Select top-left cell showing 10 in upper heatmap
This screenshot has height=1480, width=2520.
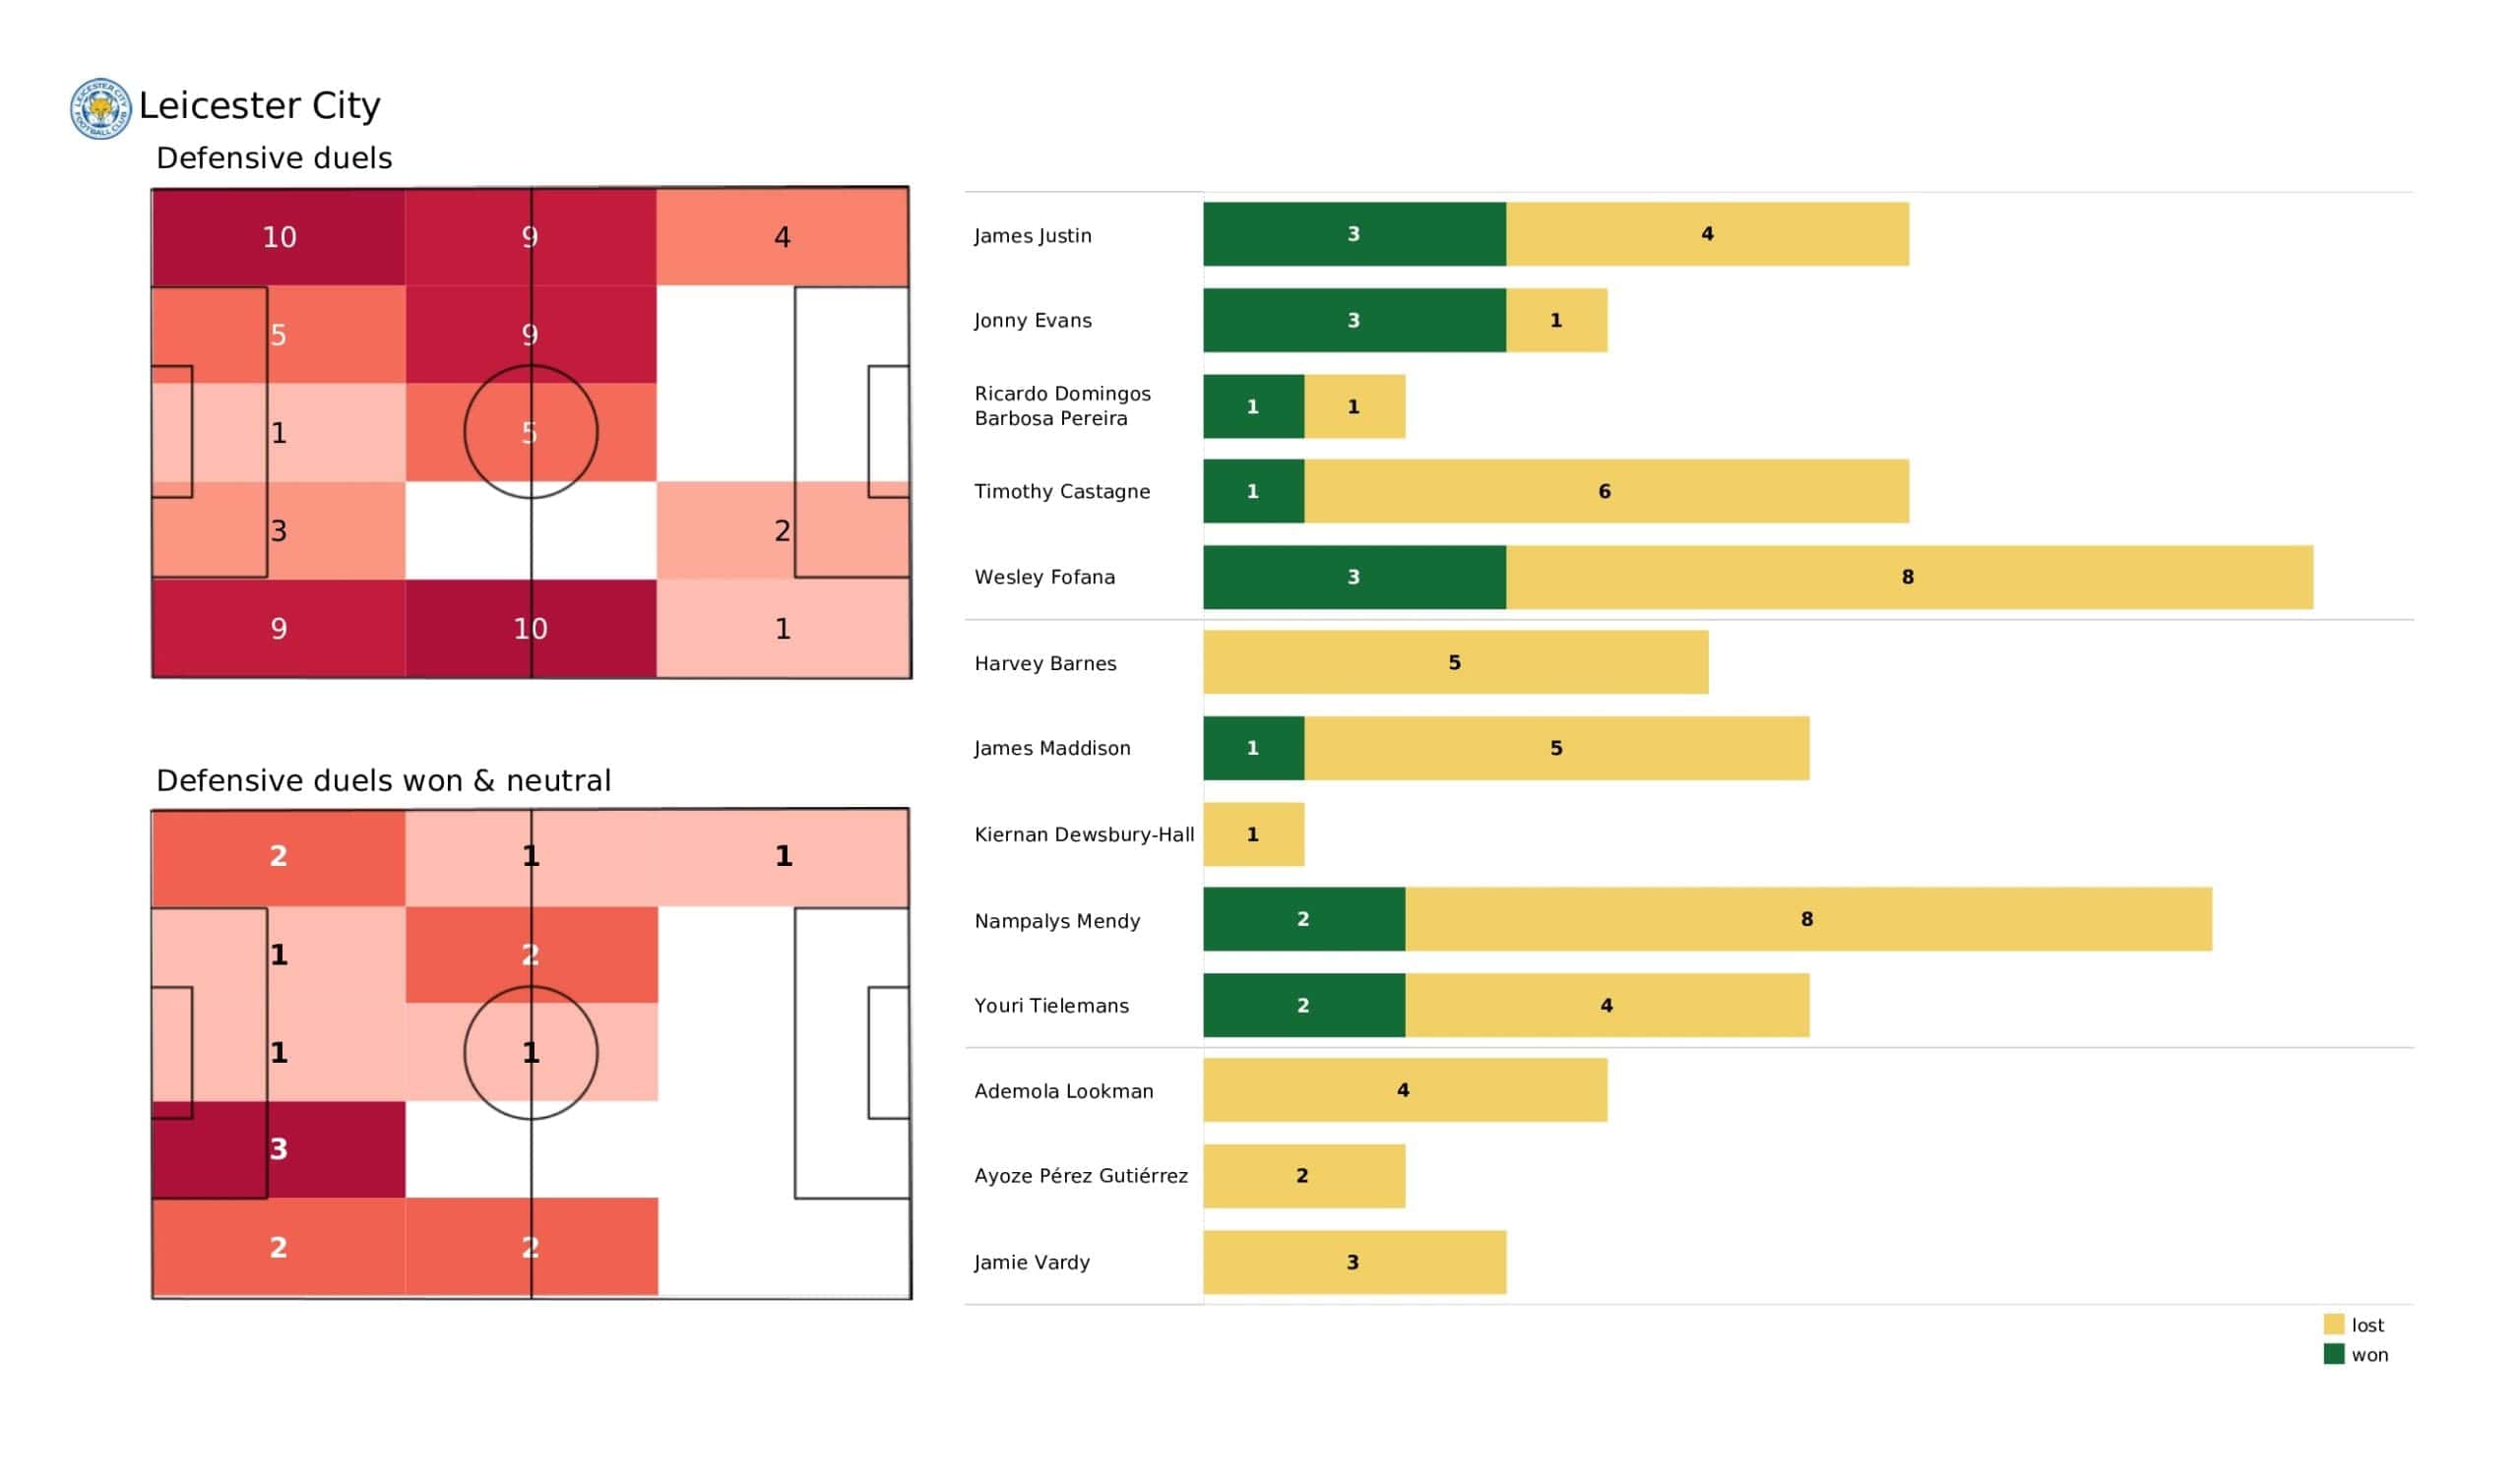pos(278,237)
